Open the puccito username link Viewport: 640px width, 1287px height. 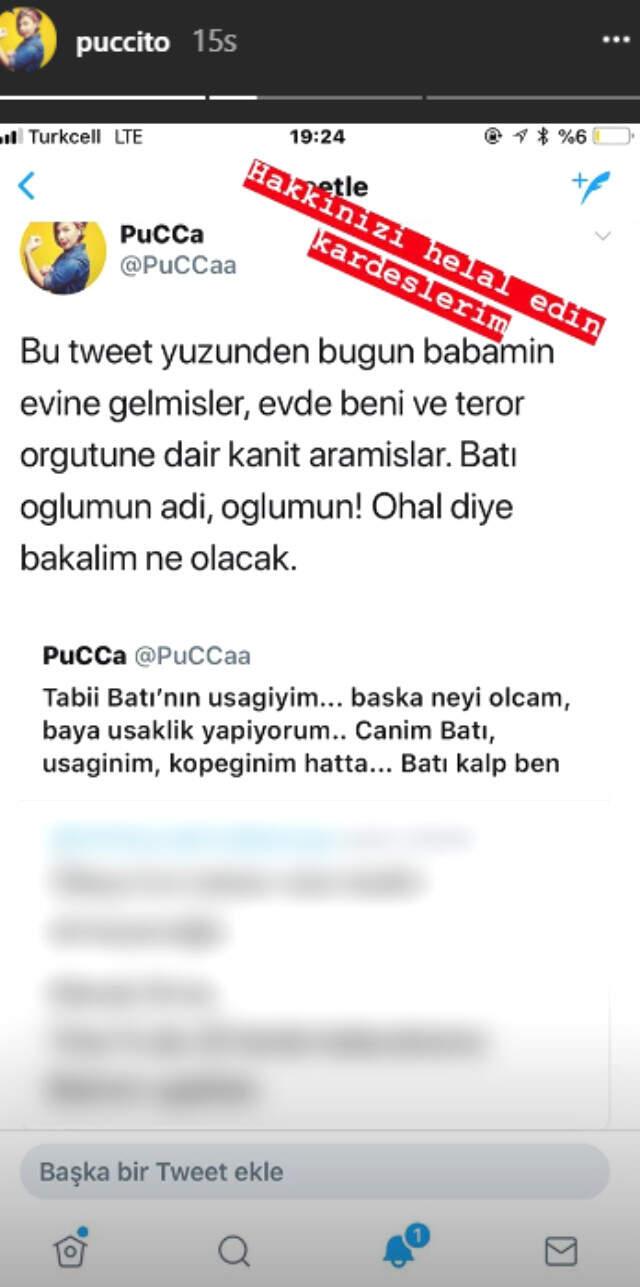(123, 42)
